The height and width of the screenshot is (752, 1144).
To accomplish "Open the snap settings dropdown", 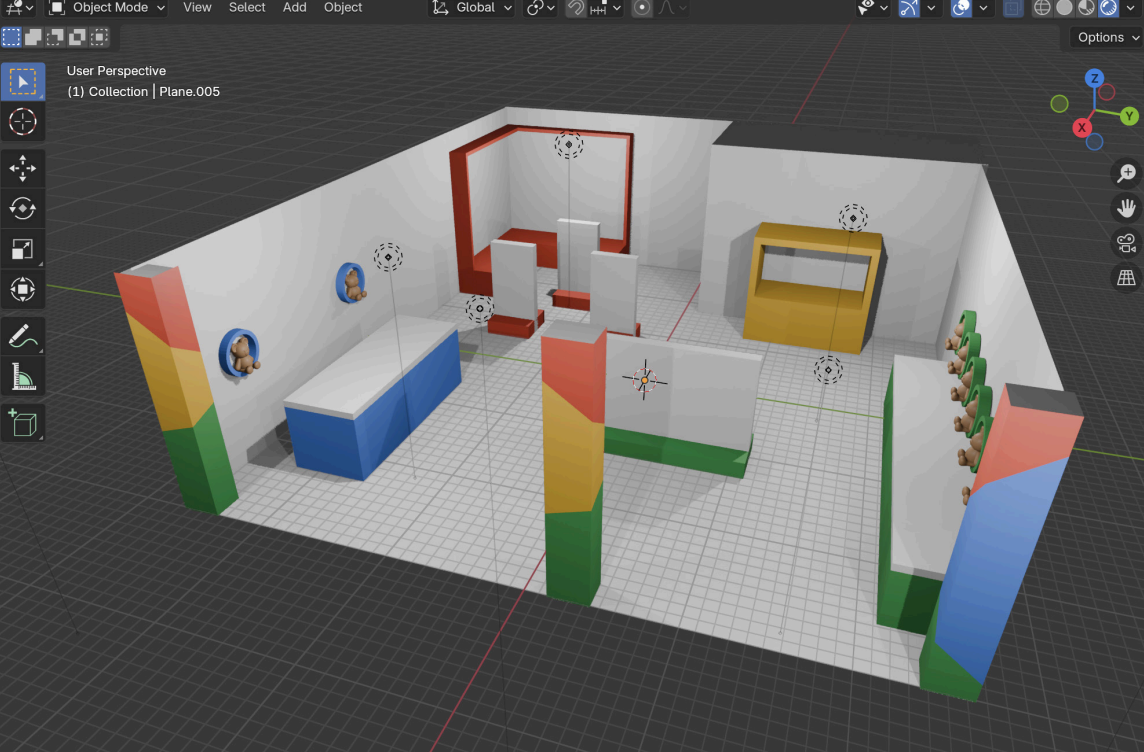I will point(605,7).
